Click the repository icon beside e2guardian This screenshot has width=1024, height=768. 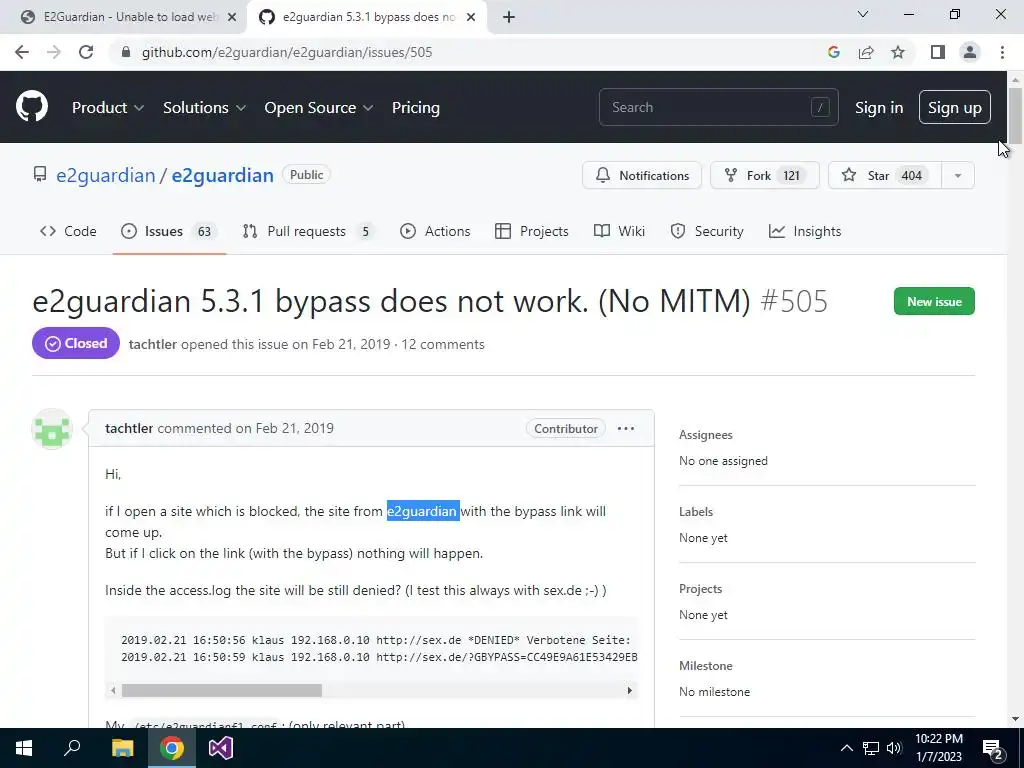click(x=40, y=174)
